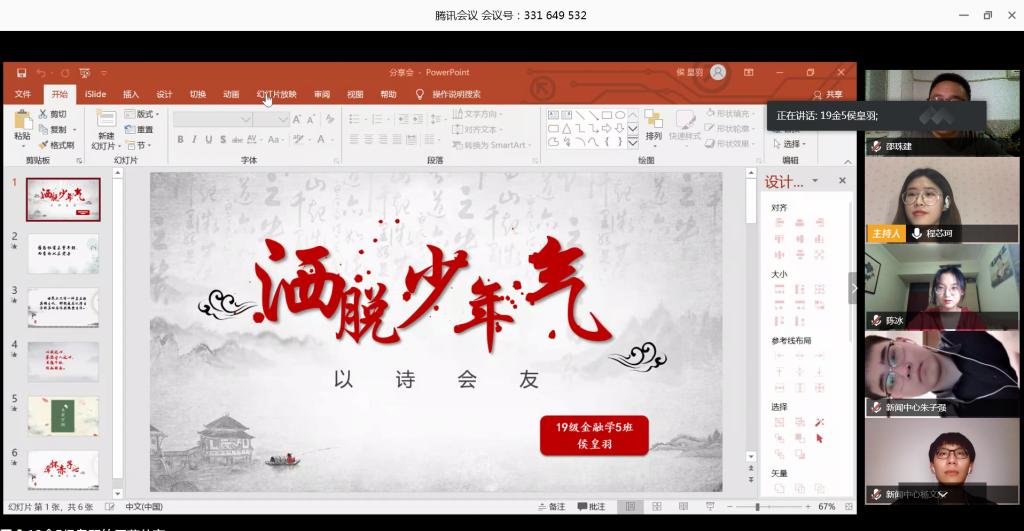Toggle the Notes (备注) pane
Viewport: 1024px width, 531px height.
pos(551,507)
